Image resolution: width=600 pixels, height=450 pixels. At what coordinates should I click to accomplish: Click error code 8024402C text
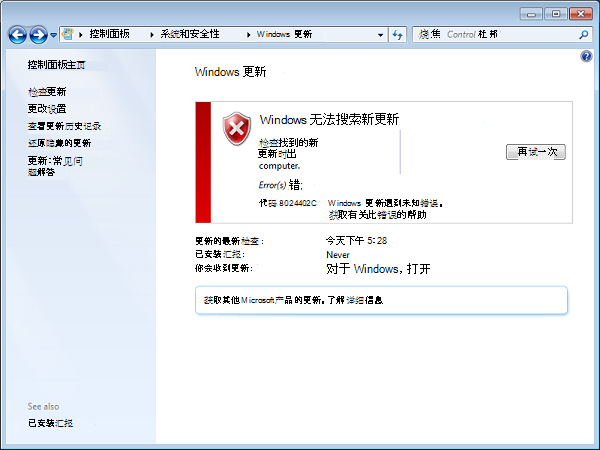(288, 203)
